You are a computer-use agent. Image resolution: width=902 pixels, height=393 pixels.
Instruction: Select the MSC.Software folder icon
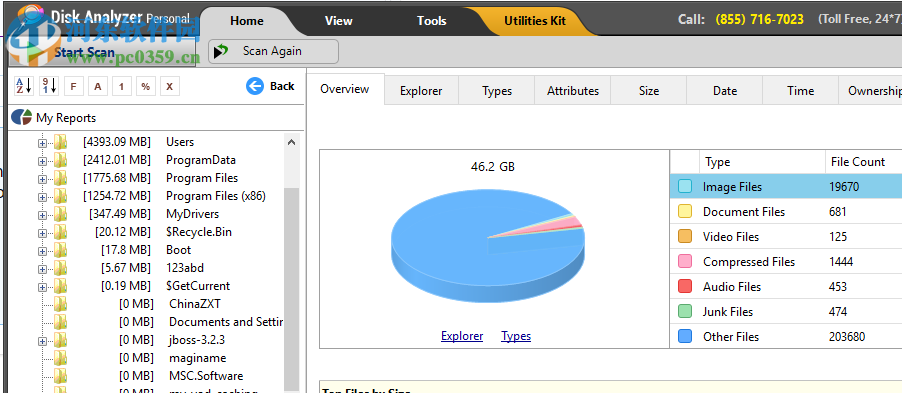(x=60, y=376)
